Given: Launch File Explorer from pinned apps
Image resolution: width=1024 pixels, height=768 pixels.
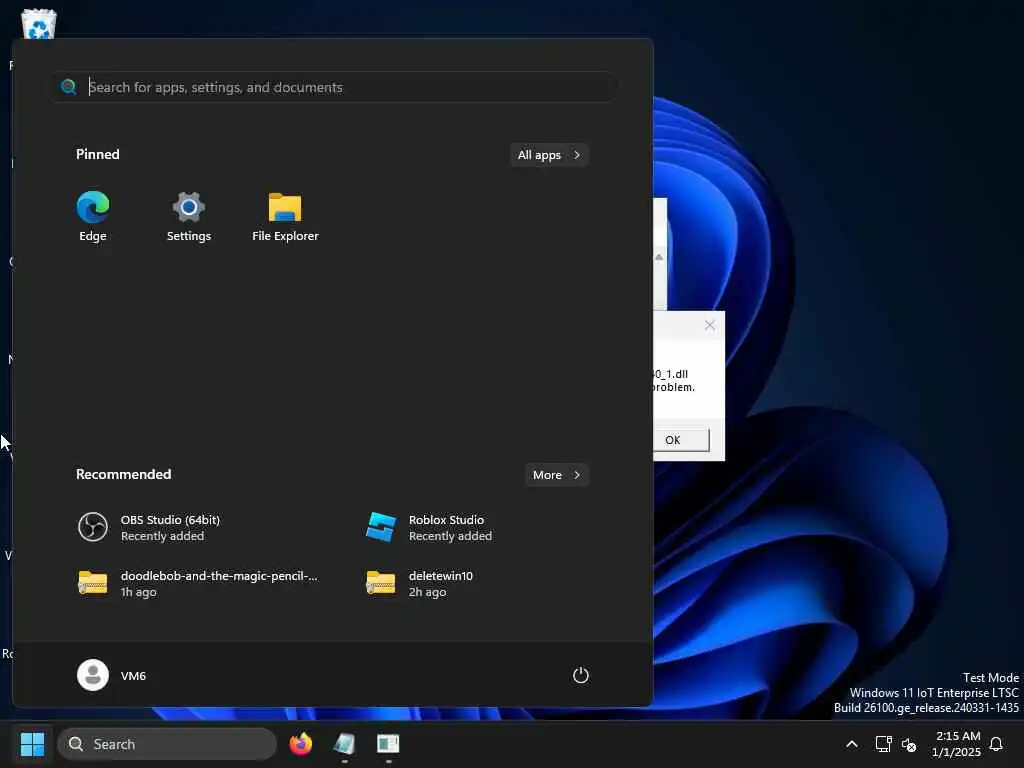Looking at the screenshot, I should tap(285, 216).
